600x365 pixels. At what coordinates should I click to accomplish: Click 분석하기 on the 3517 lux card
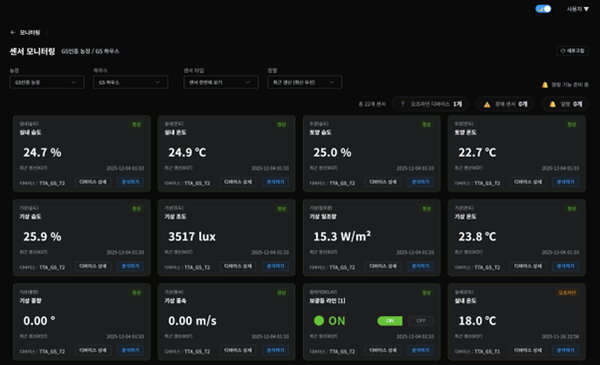click(x=276, y=266)
